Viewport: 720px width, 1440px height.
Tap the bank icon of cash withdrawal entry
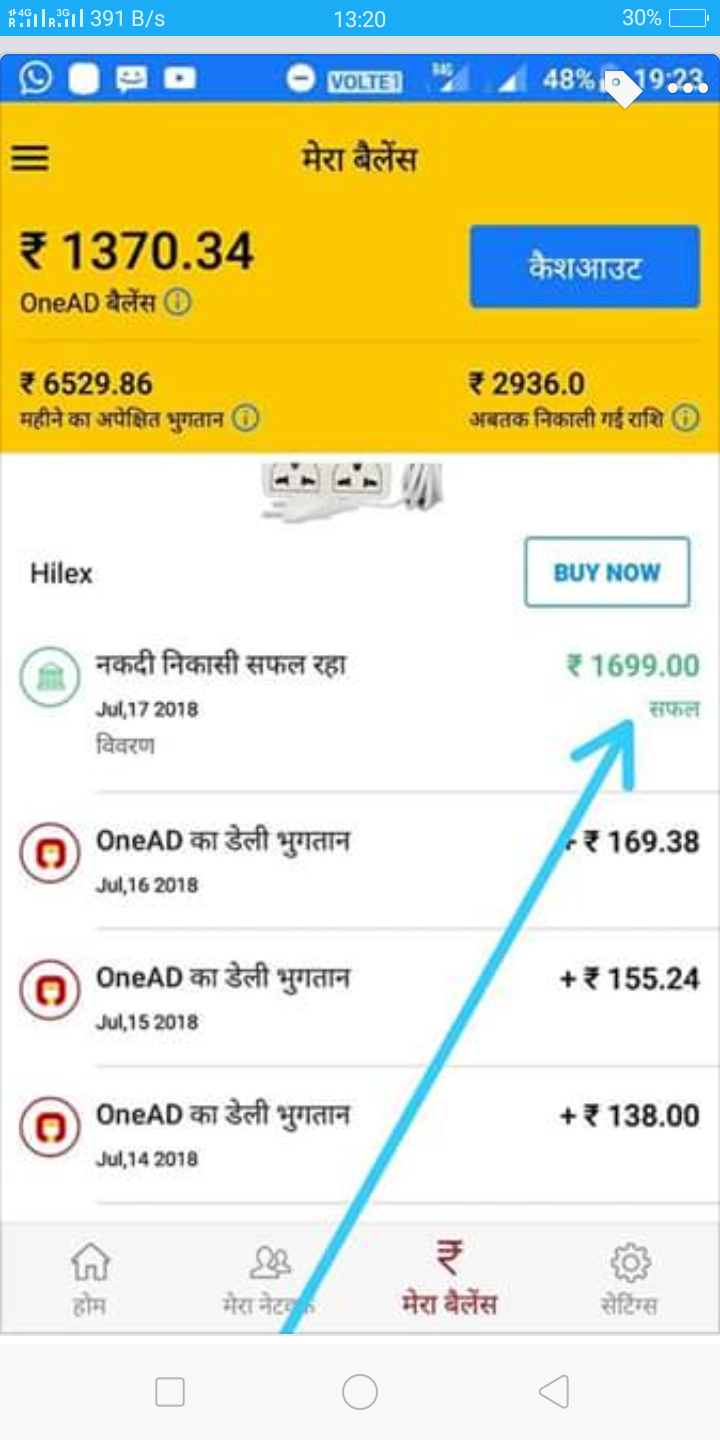(50, 678)
